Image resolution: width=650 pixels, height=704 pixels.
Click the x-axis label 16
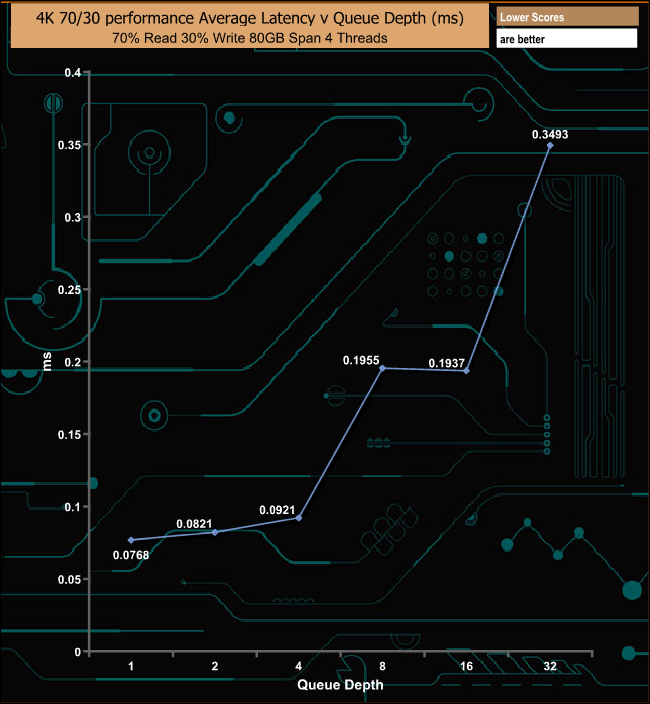point(466,666)
